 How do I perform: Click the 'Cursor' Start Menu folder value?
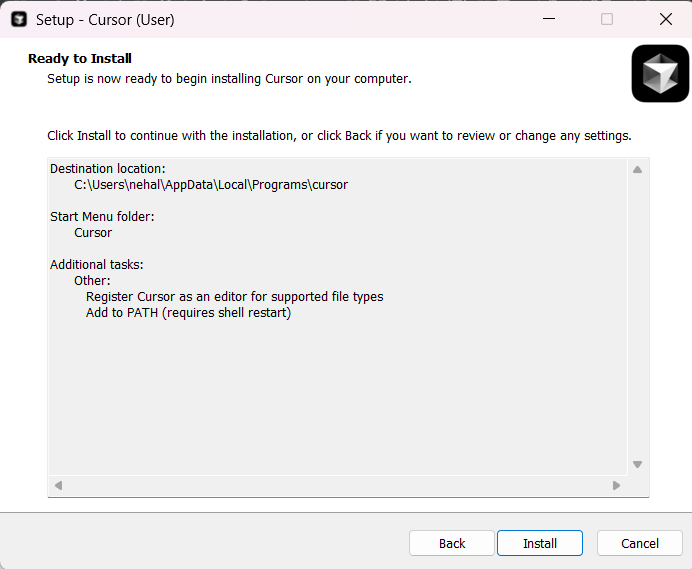click(93, 233)
